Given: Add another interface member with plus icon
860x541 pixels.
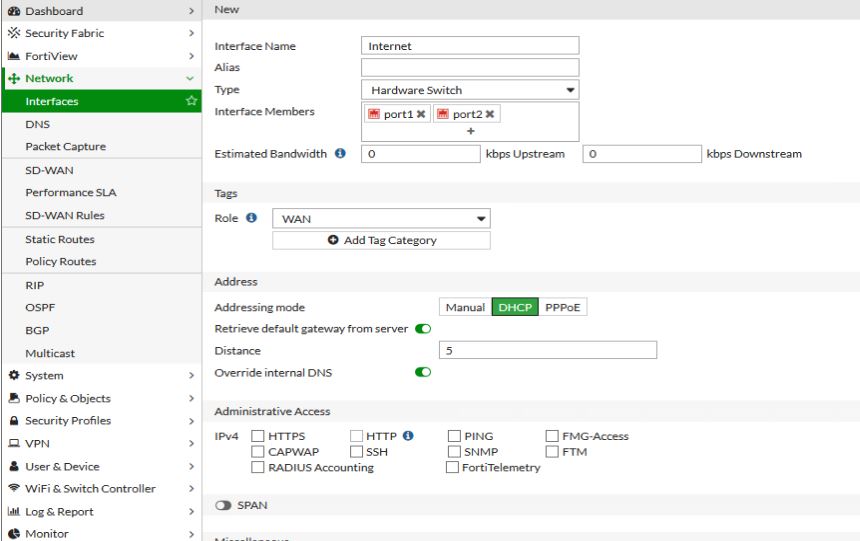Looking at the screenshot, I should coord(470,131).
